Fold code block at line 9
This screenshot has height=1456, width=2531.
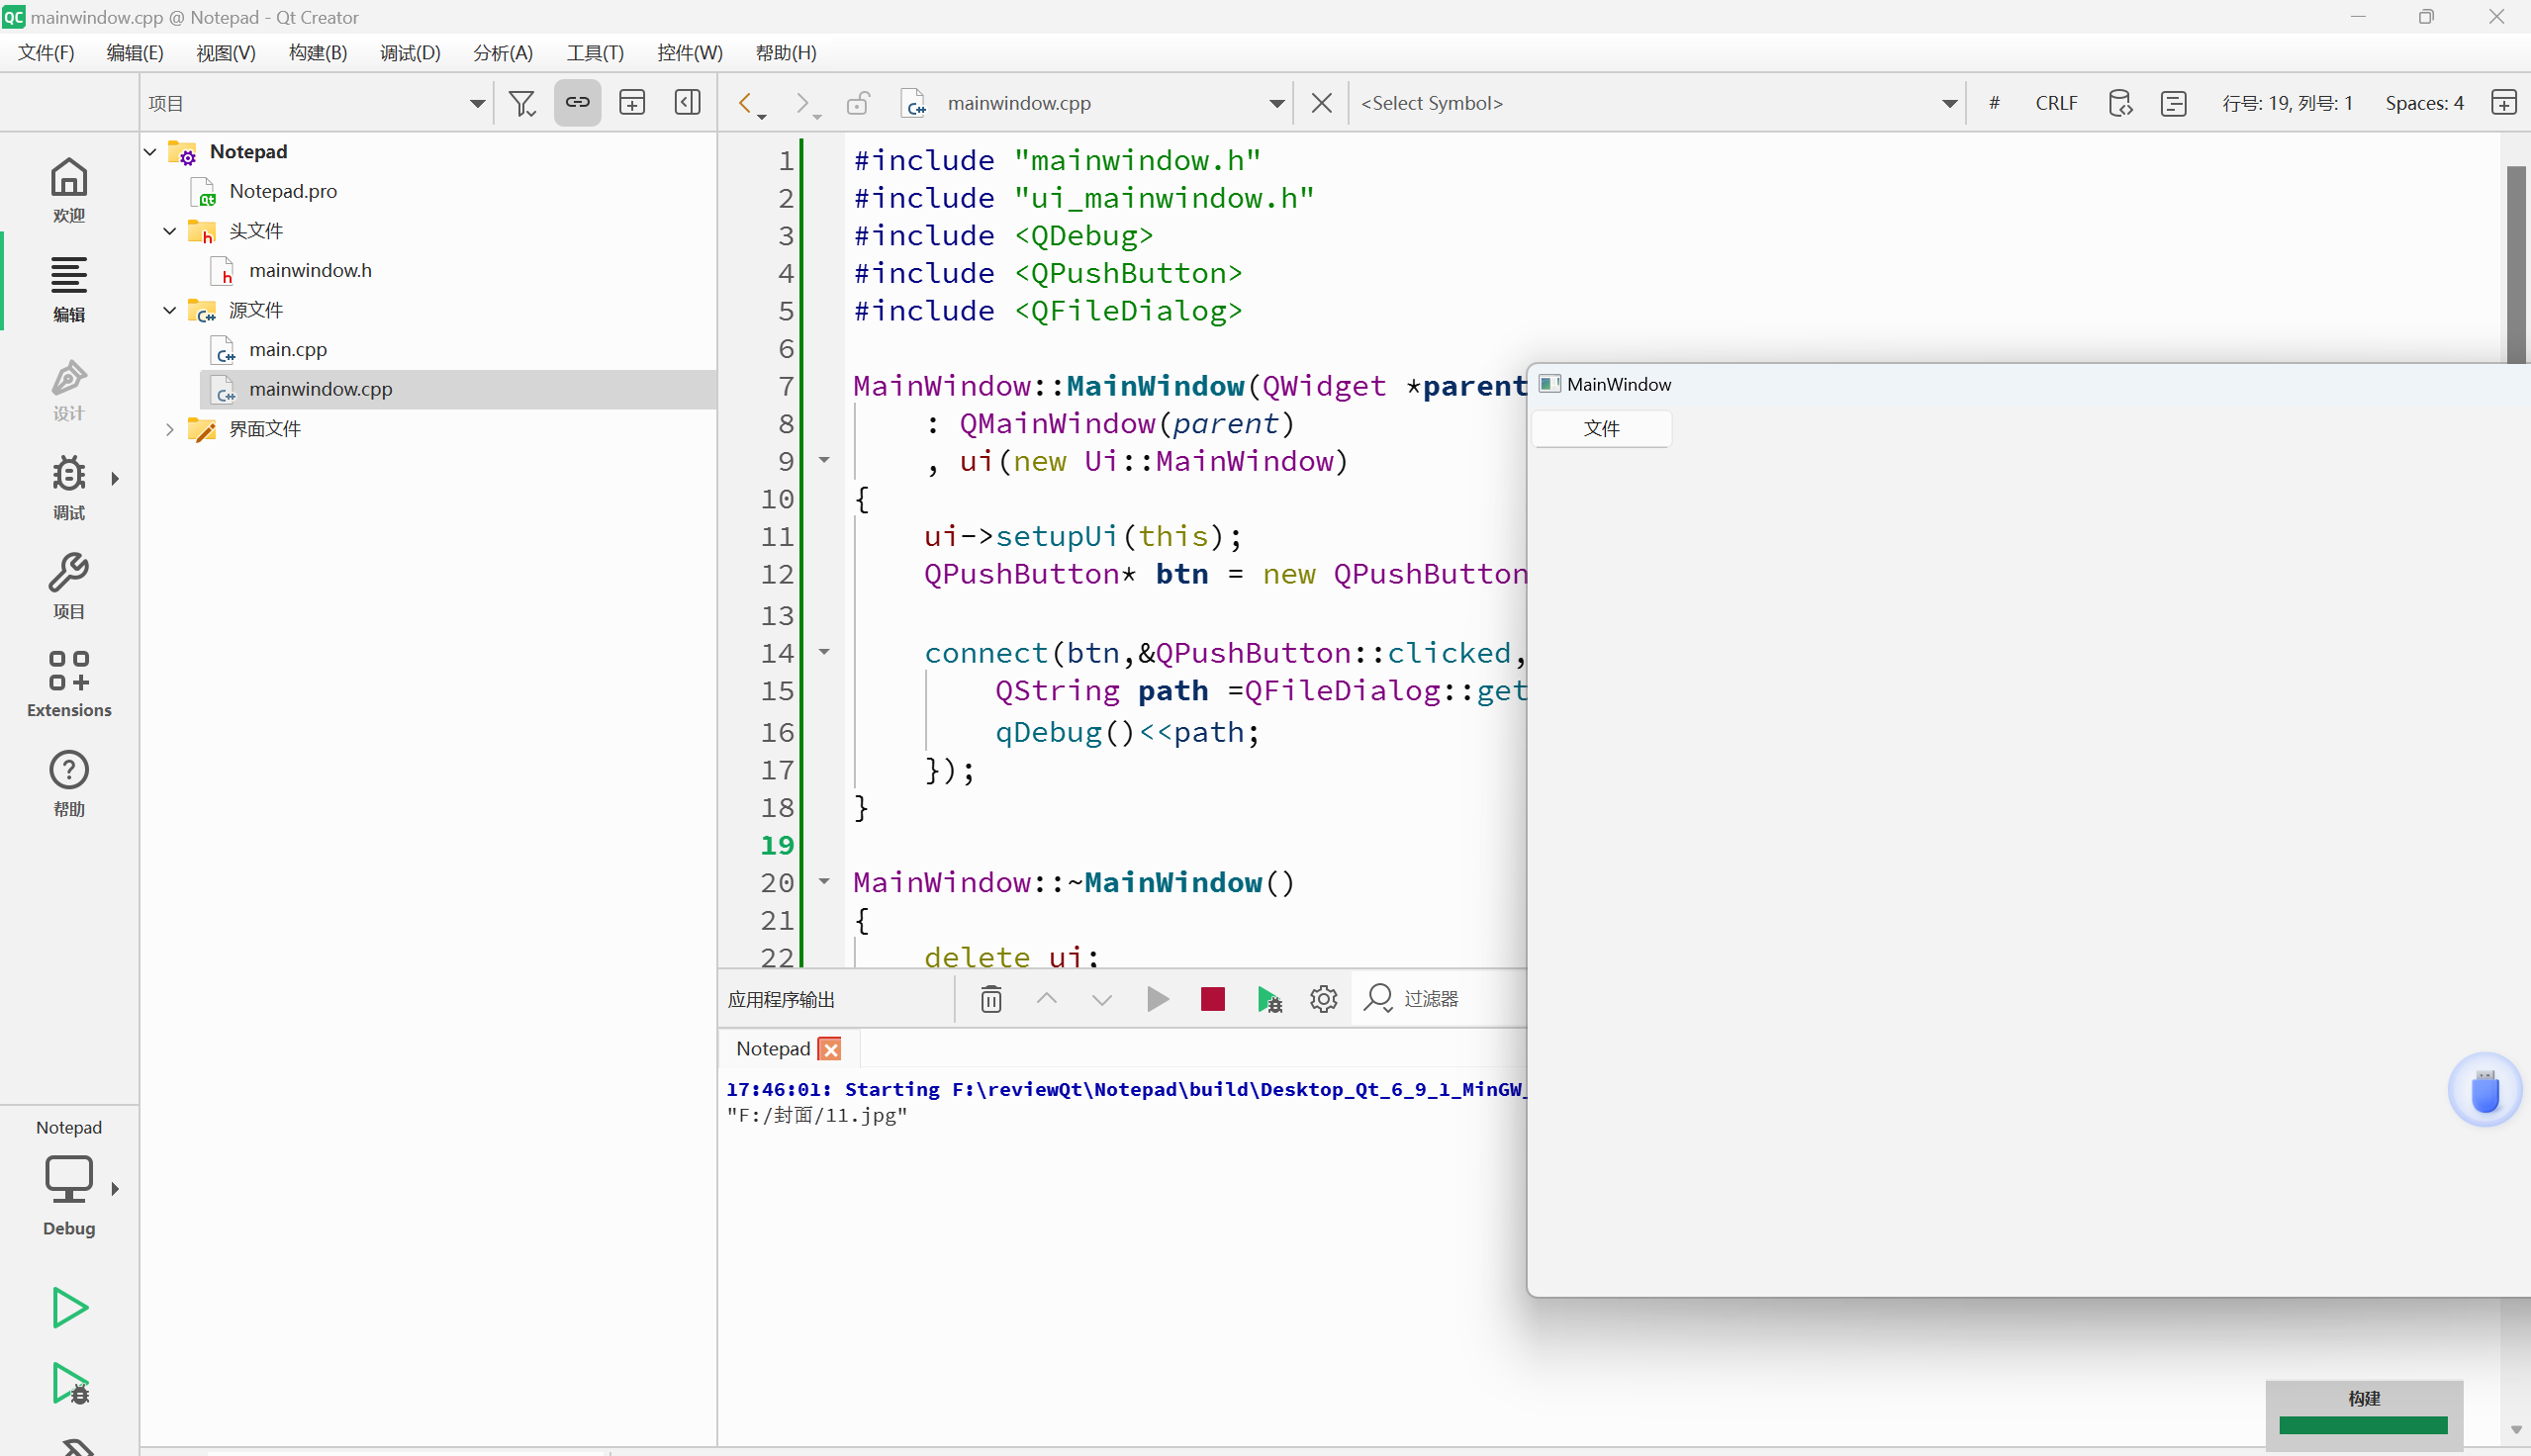pos(825,460)
